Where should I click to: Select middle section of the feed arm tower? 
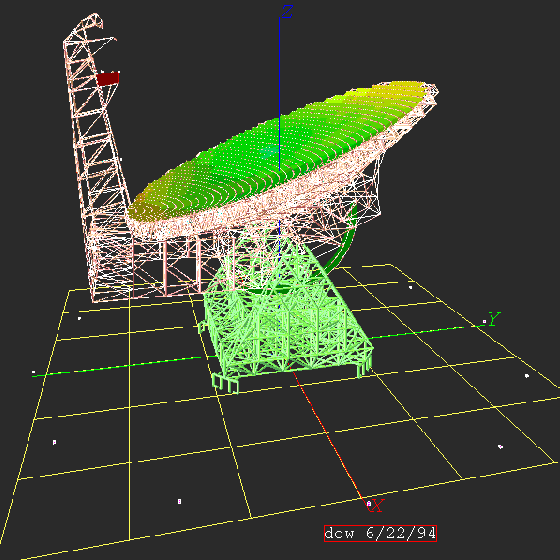95,143
